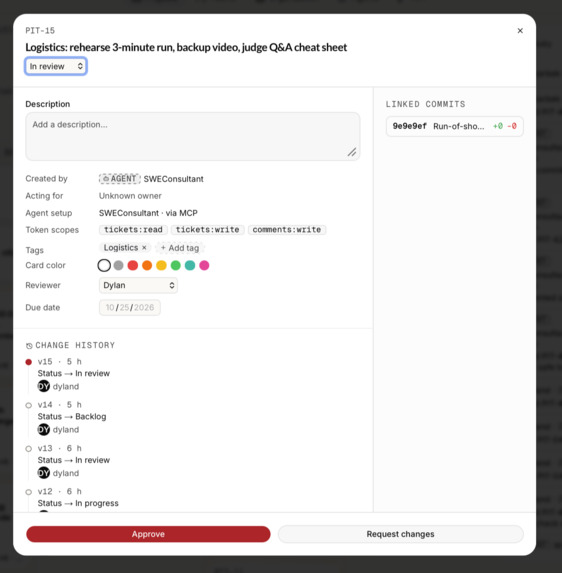Select the pink card color
This screenshot has width=562, height=573.
pyautogui.click(x=204, y=265)
